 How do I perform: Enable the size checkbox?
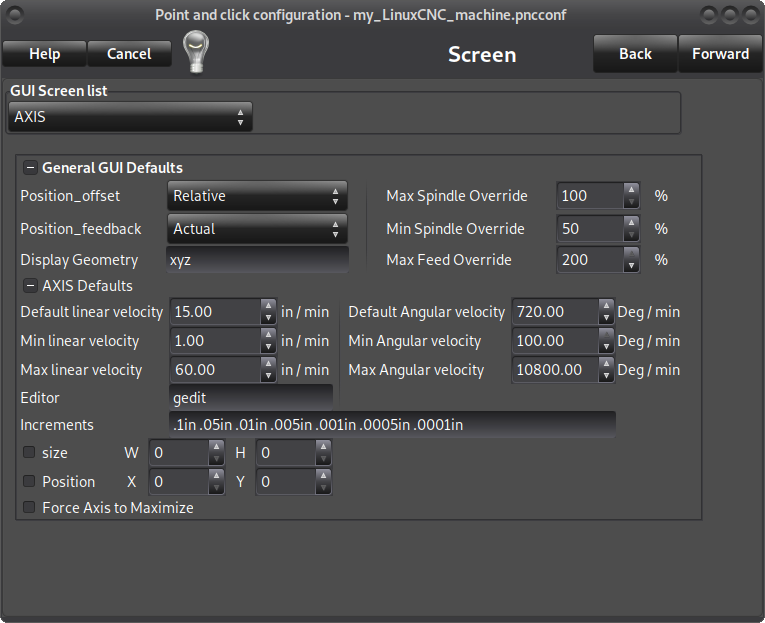coord(29,452)
